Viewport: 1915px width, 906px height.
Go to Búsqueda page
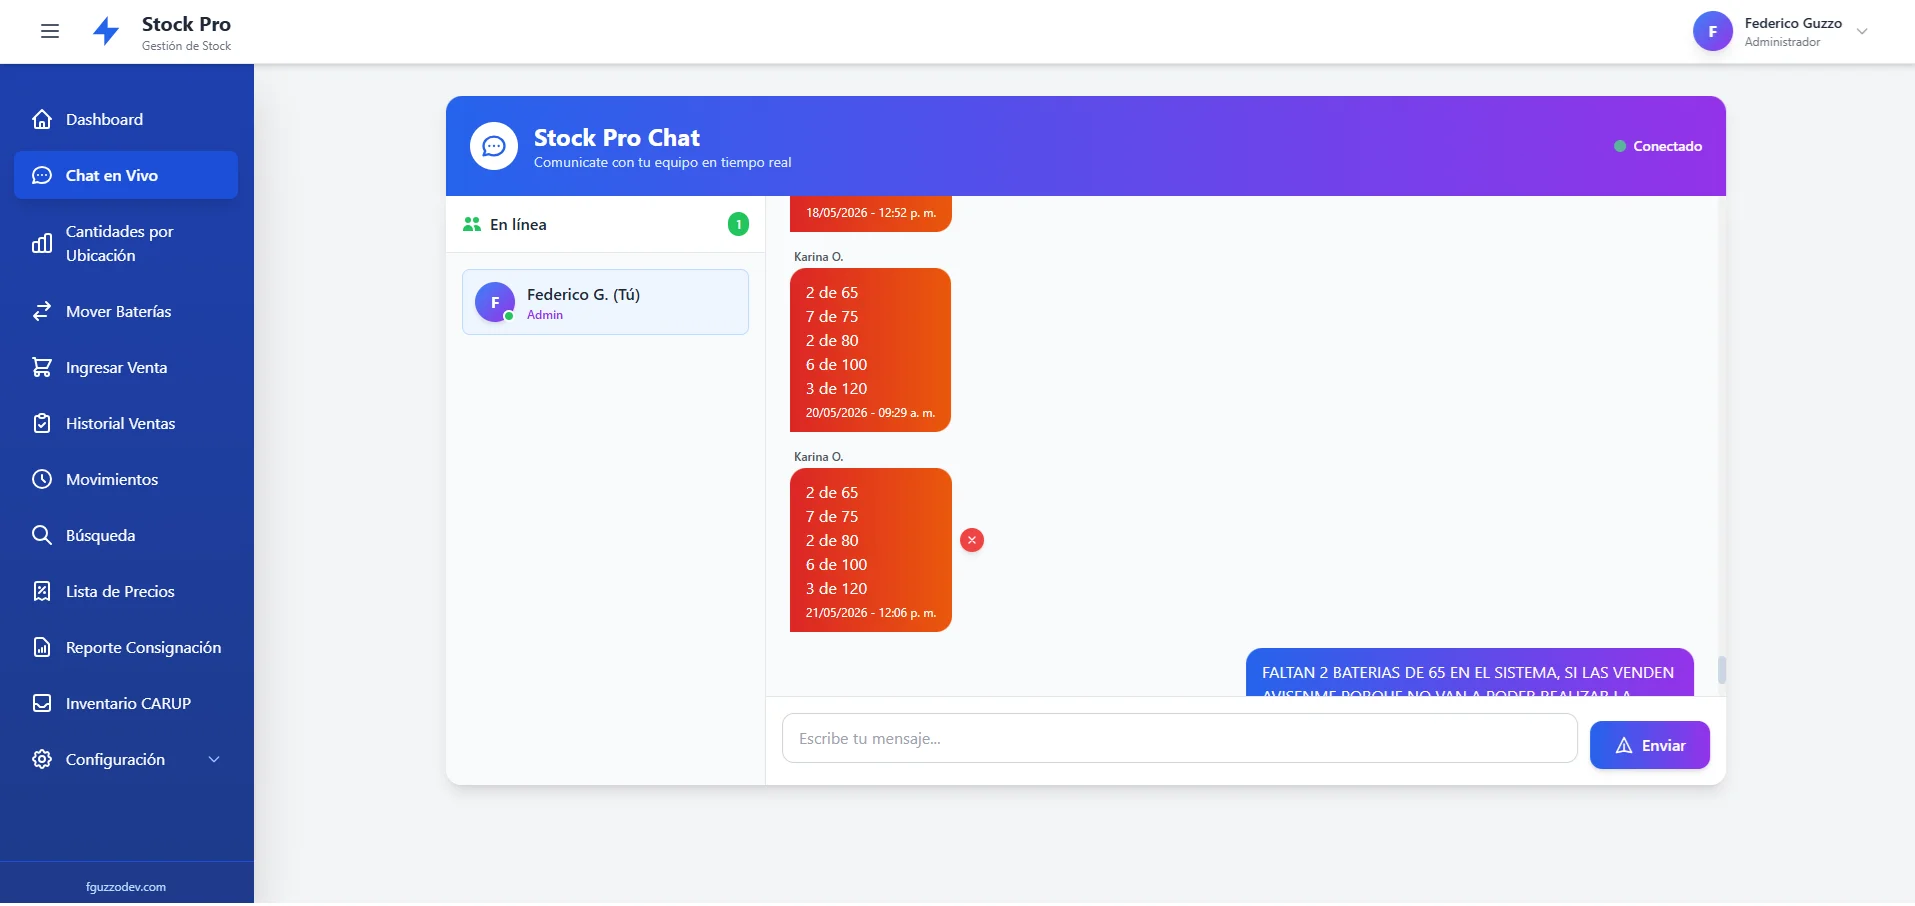(x=126, y=535)
